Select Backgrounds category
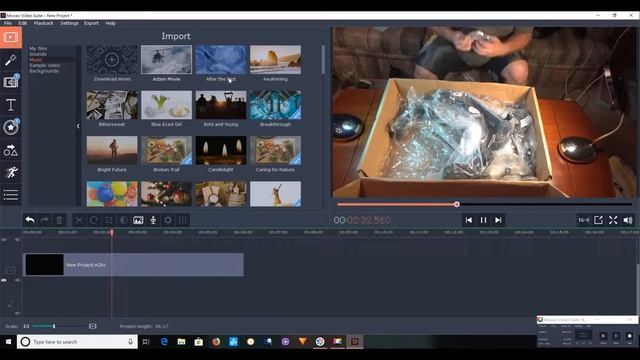The image size is (640, 360). [44, 71]
